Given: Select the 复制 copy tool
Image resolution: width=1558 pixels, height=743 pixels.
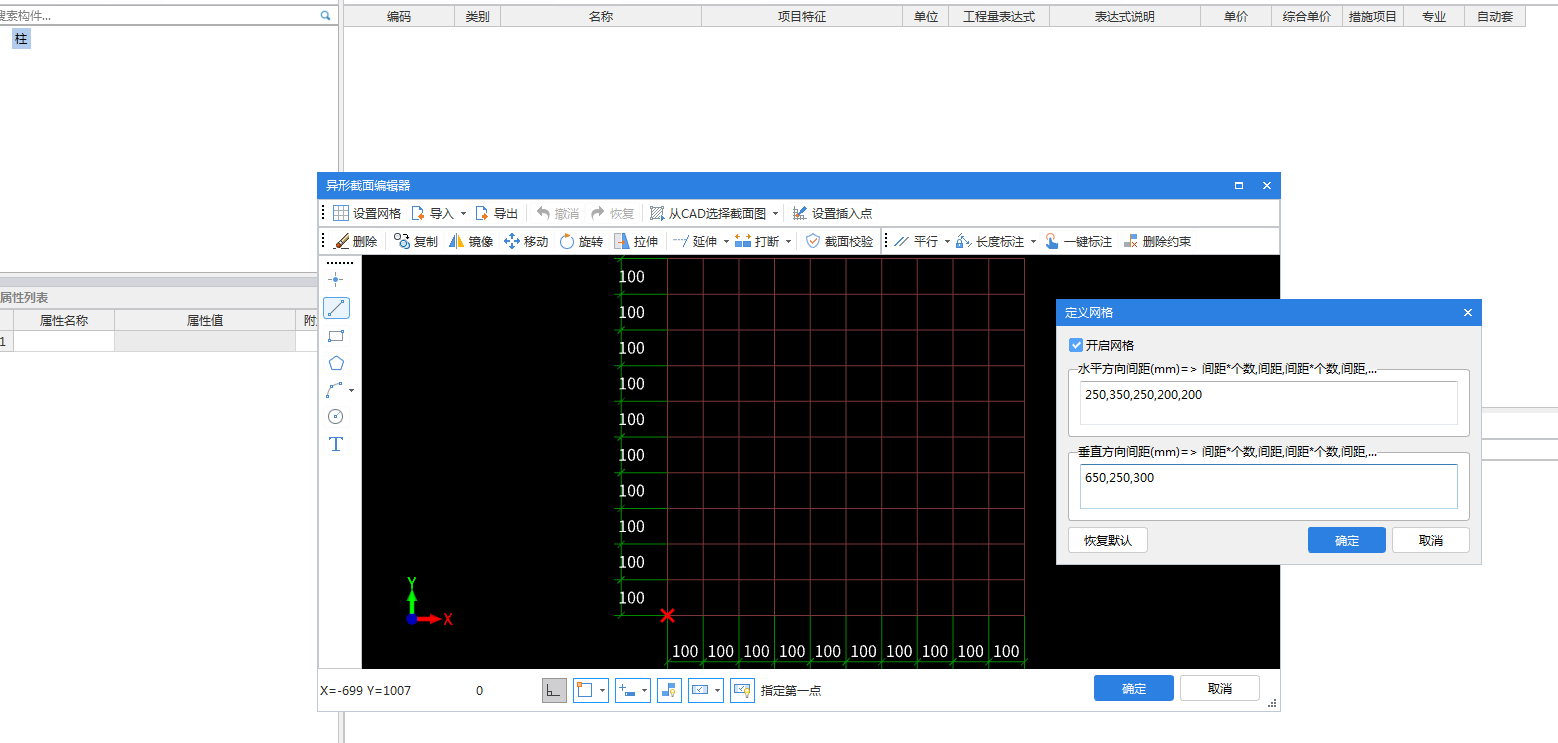Looking at the screenshot, I should [x=415, y=241].
